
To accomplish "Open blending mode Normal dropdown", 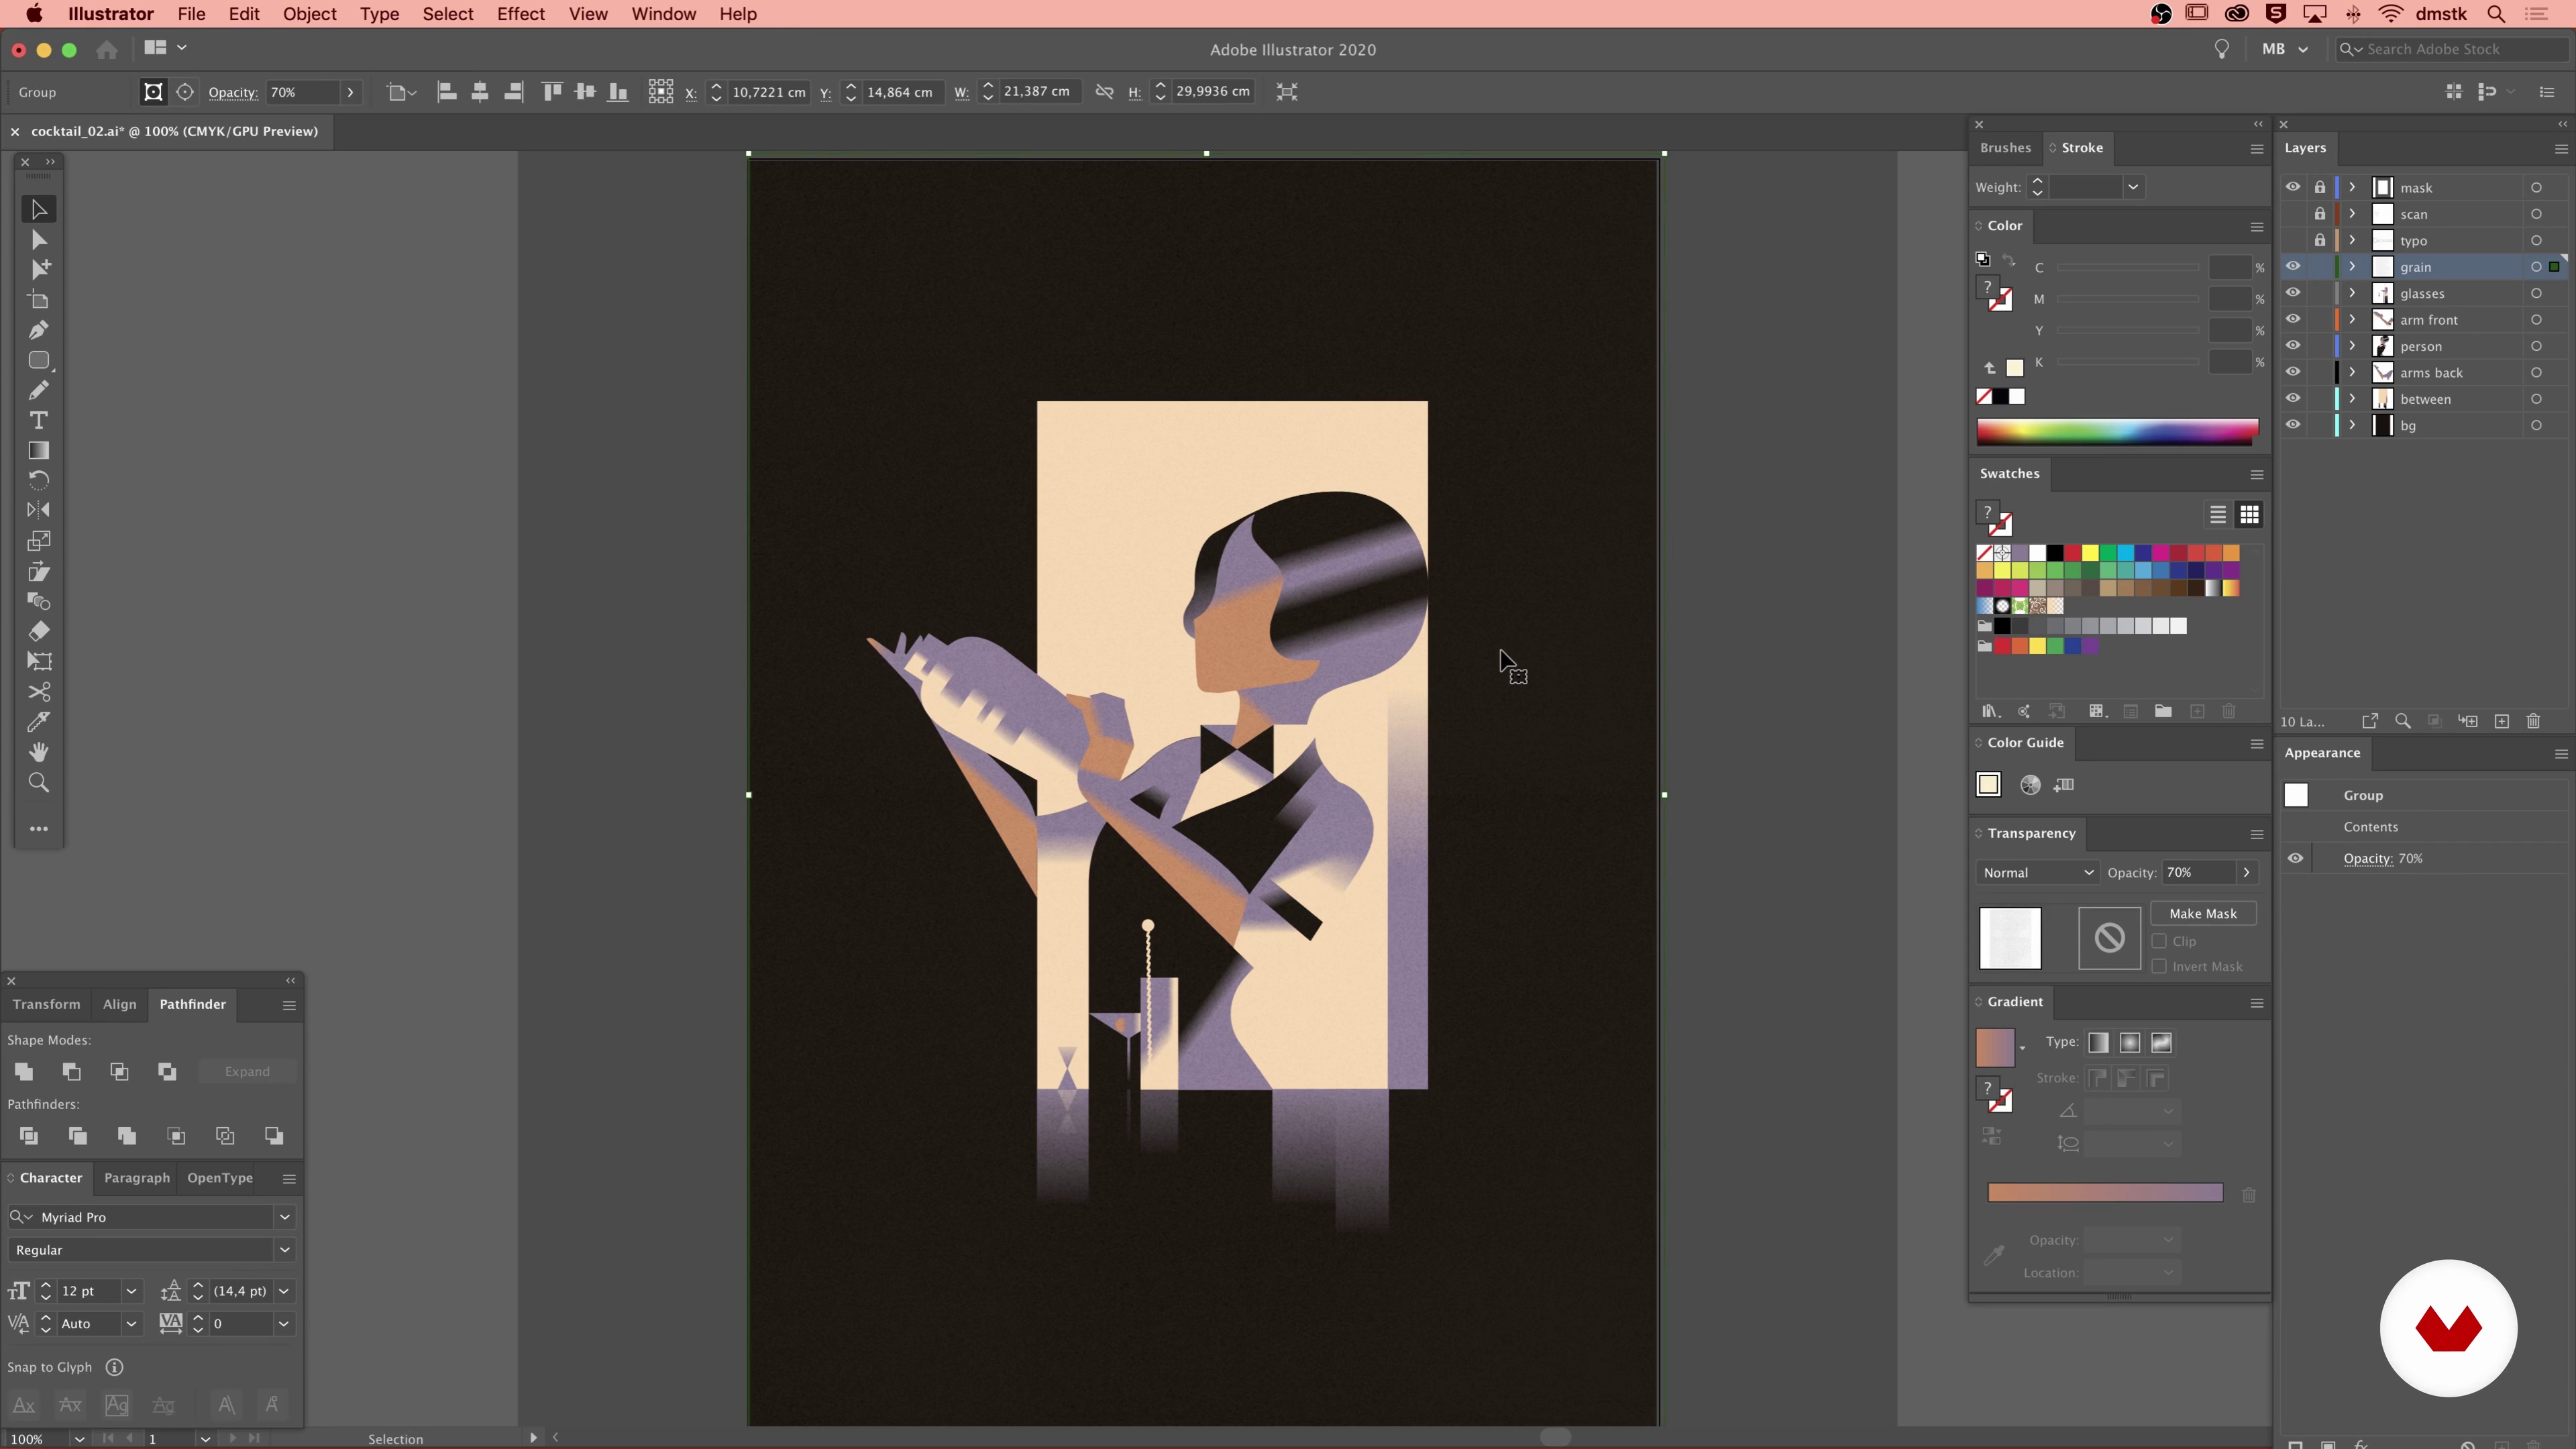I will pyautogui.click(x=2037, y=873).
